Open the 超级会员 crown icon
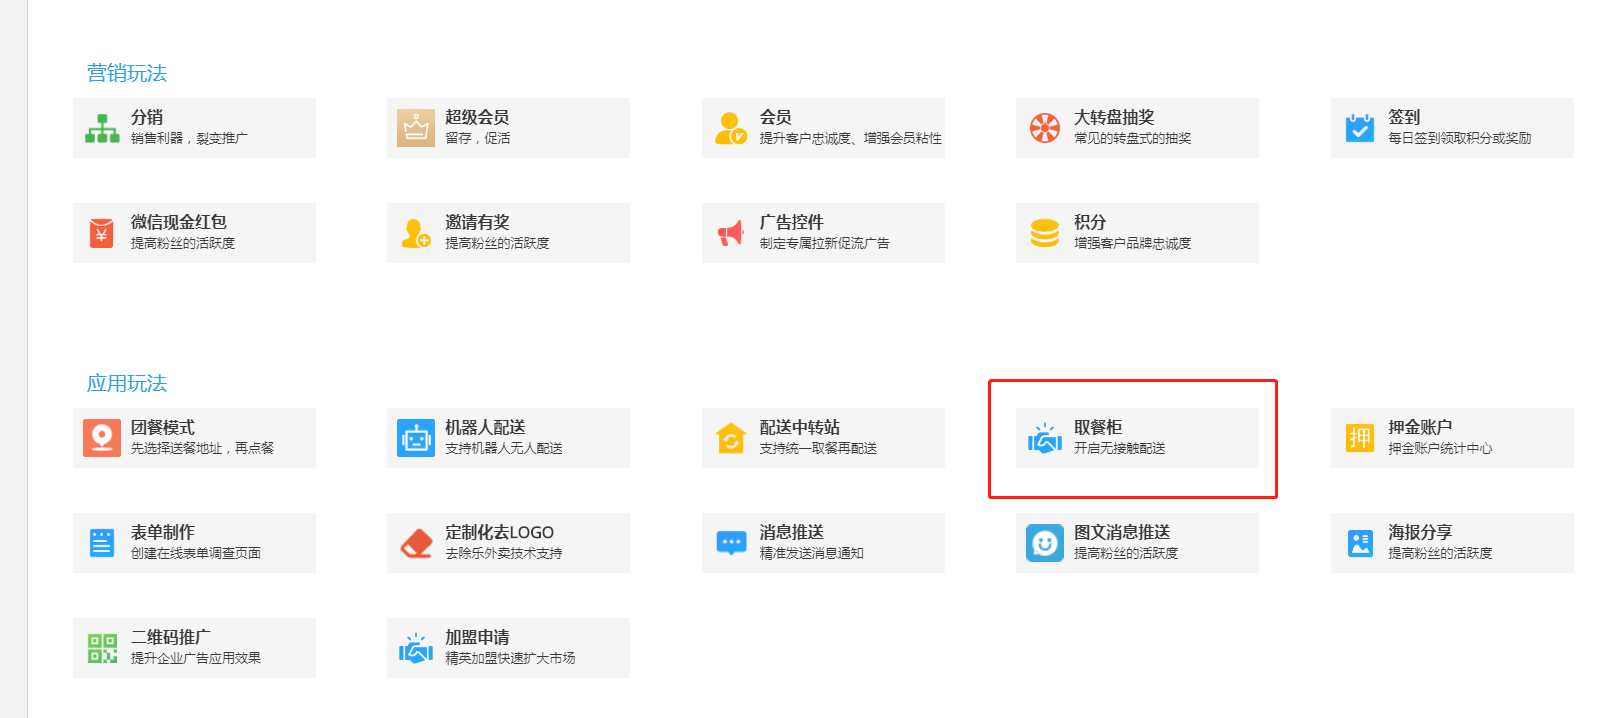This screenshot has height=718, width=1605. pos(416,128)
